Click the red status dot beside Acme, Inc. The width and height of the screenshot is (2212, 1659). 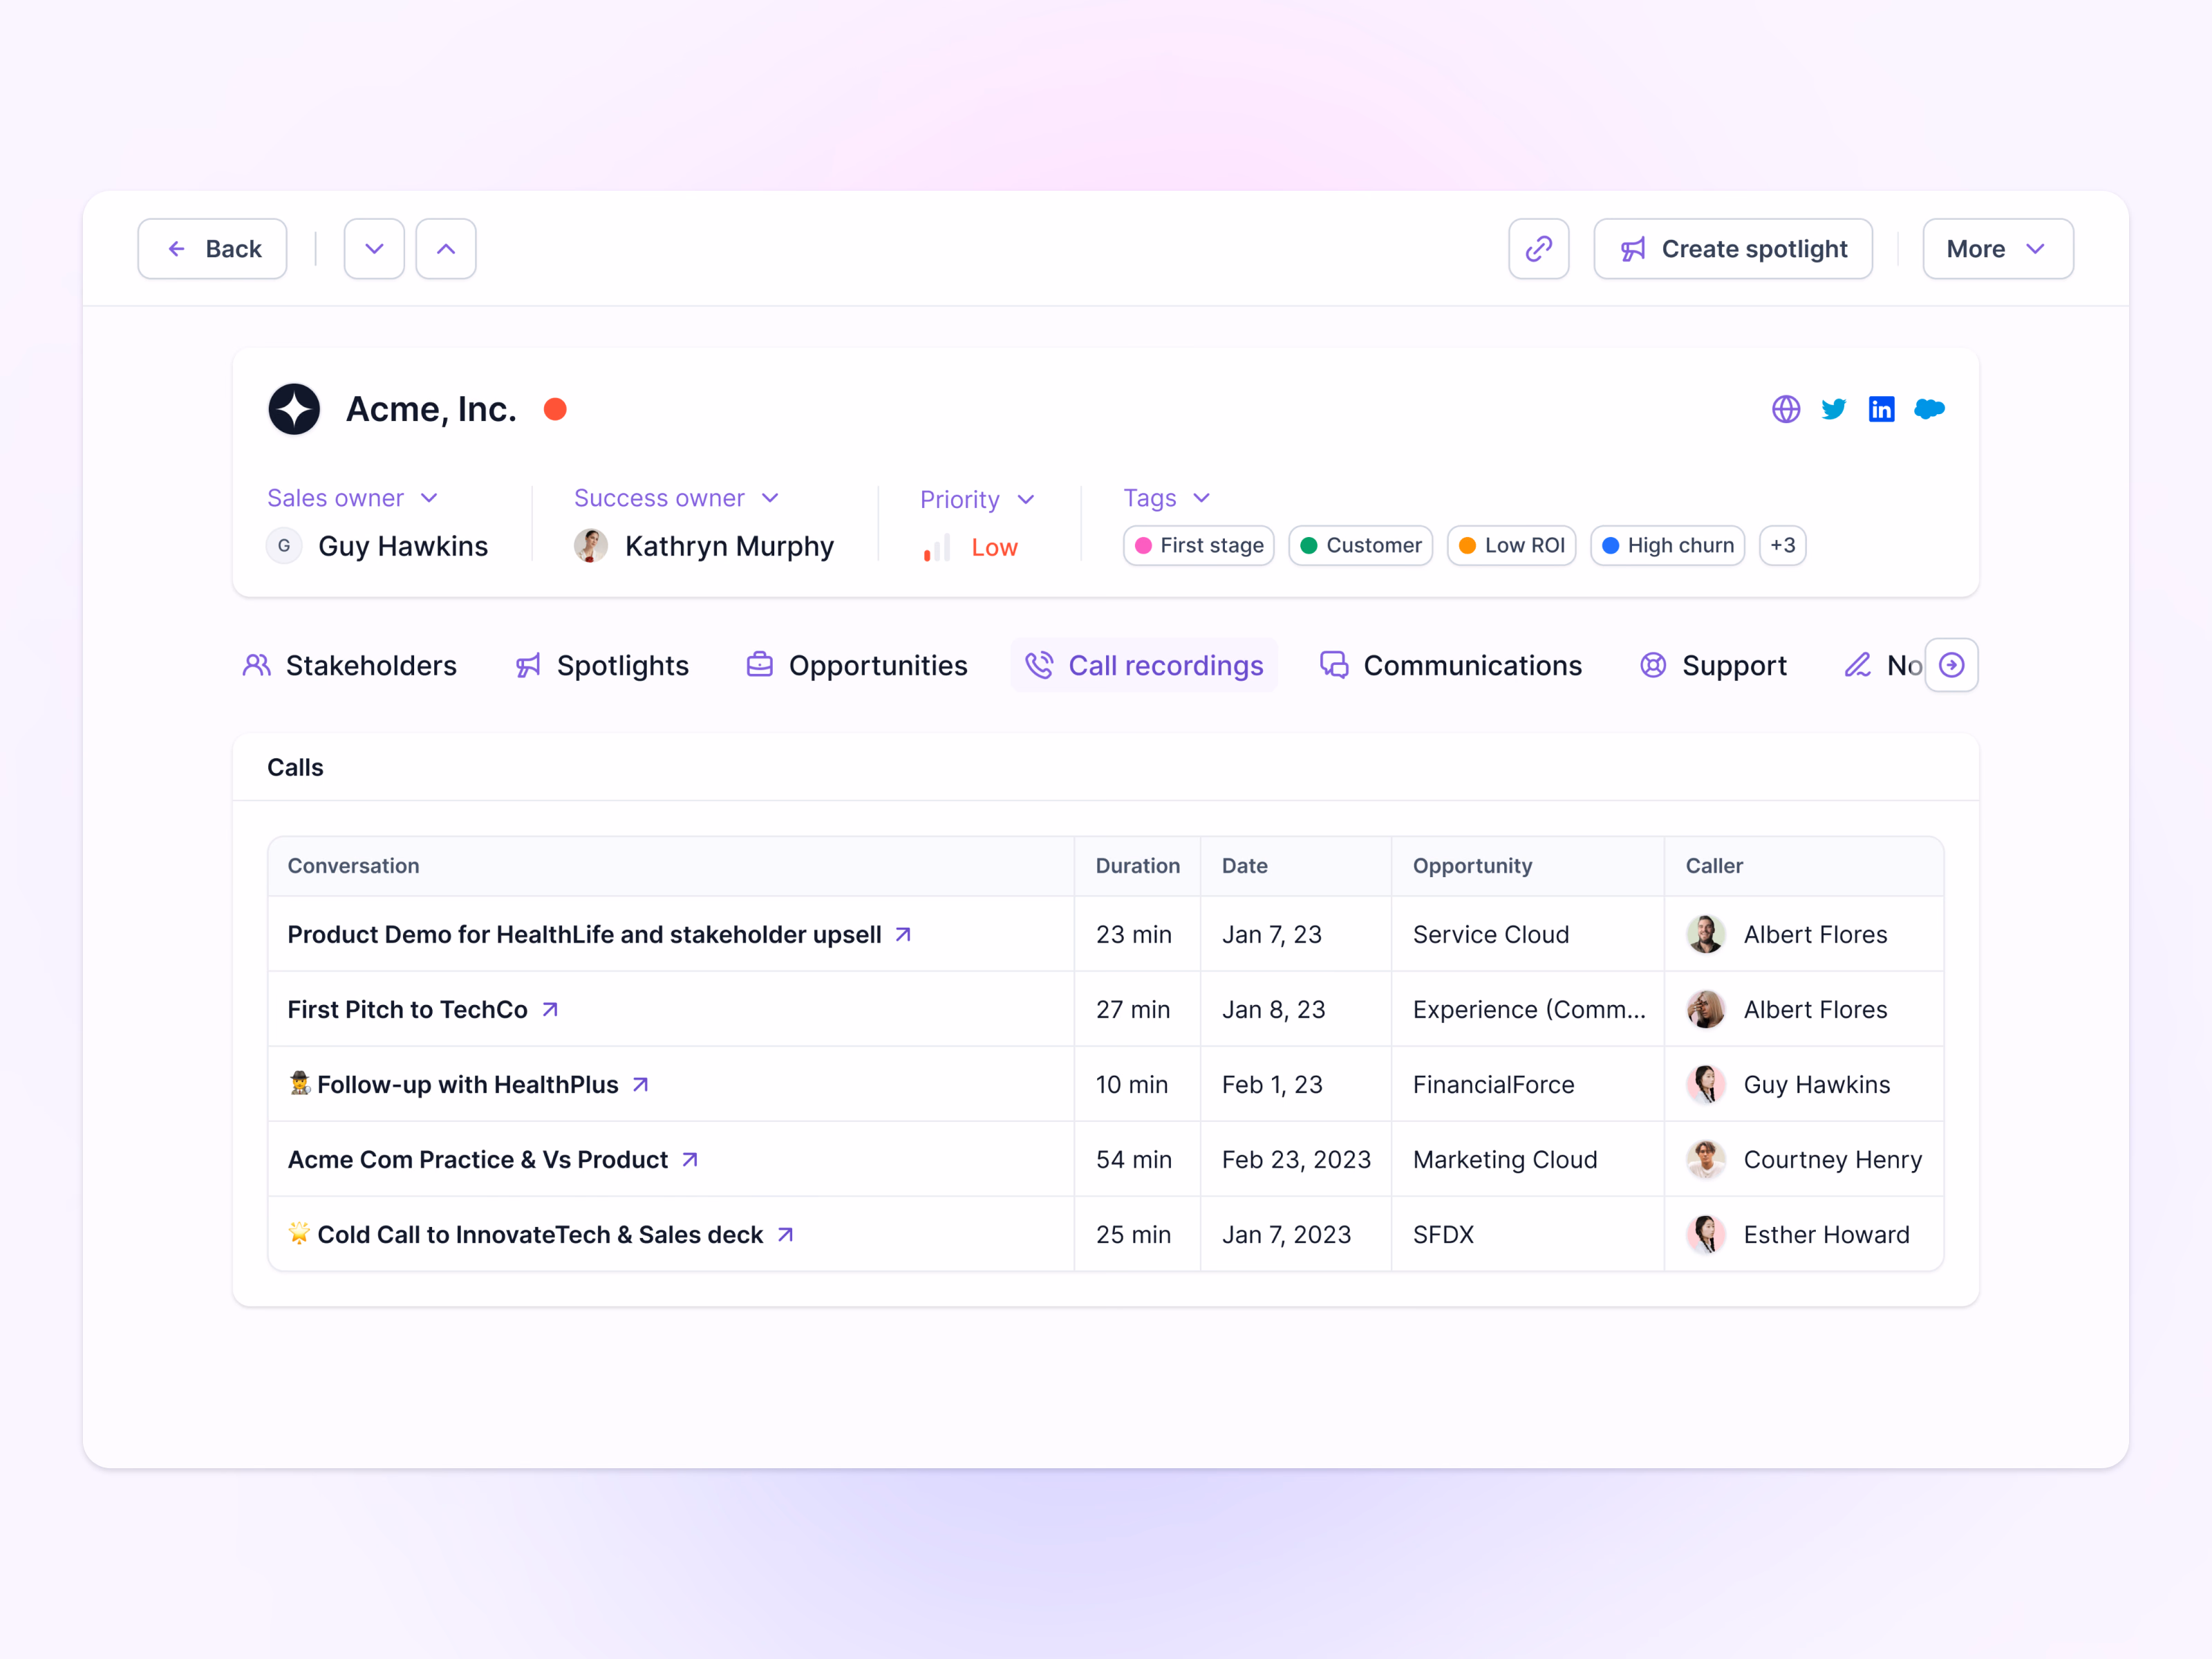click(555, 409)
